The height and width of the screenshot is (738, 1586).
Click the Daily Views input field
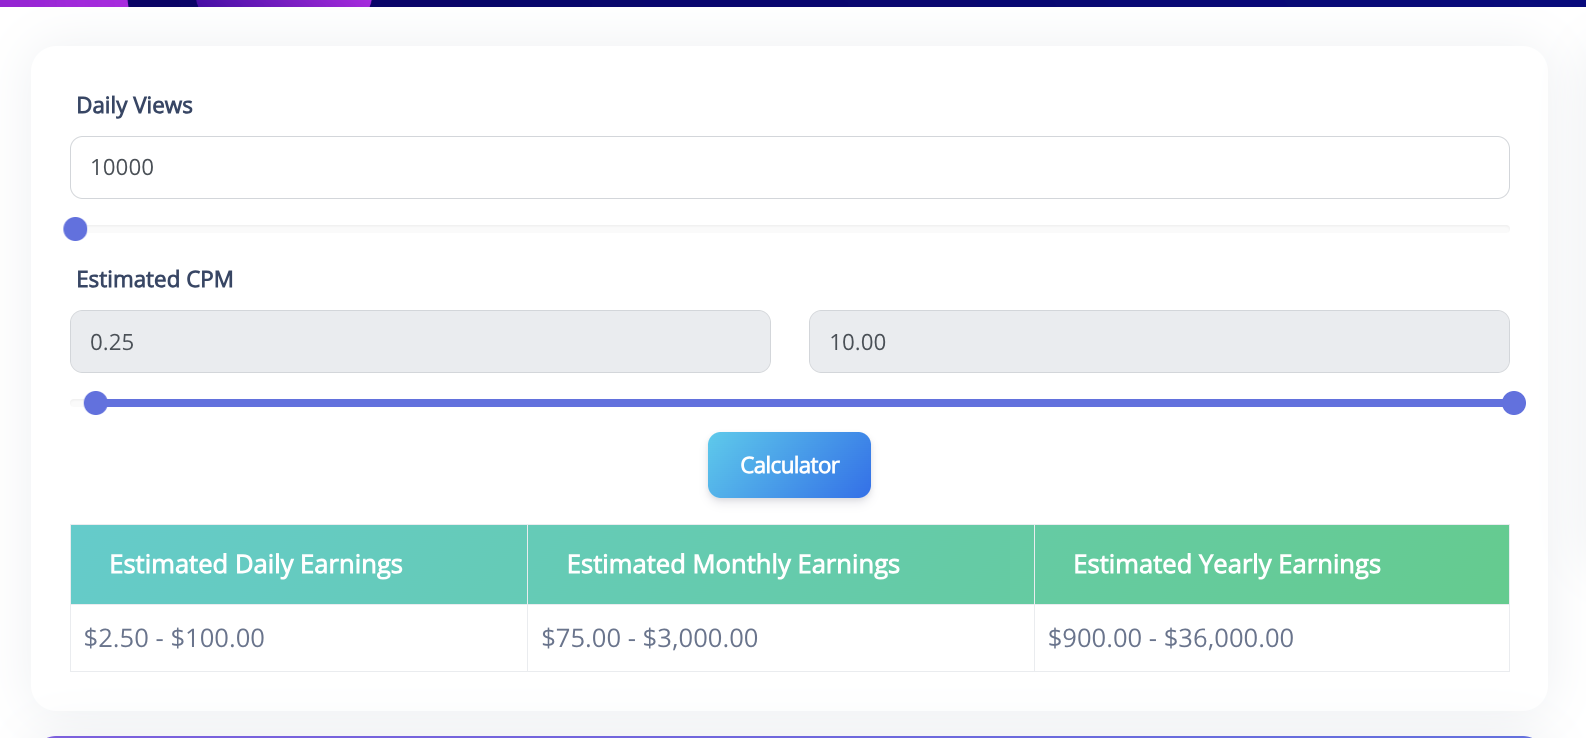[x=789, y=167]
